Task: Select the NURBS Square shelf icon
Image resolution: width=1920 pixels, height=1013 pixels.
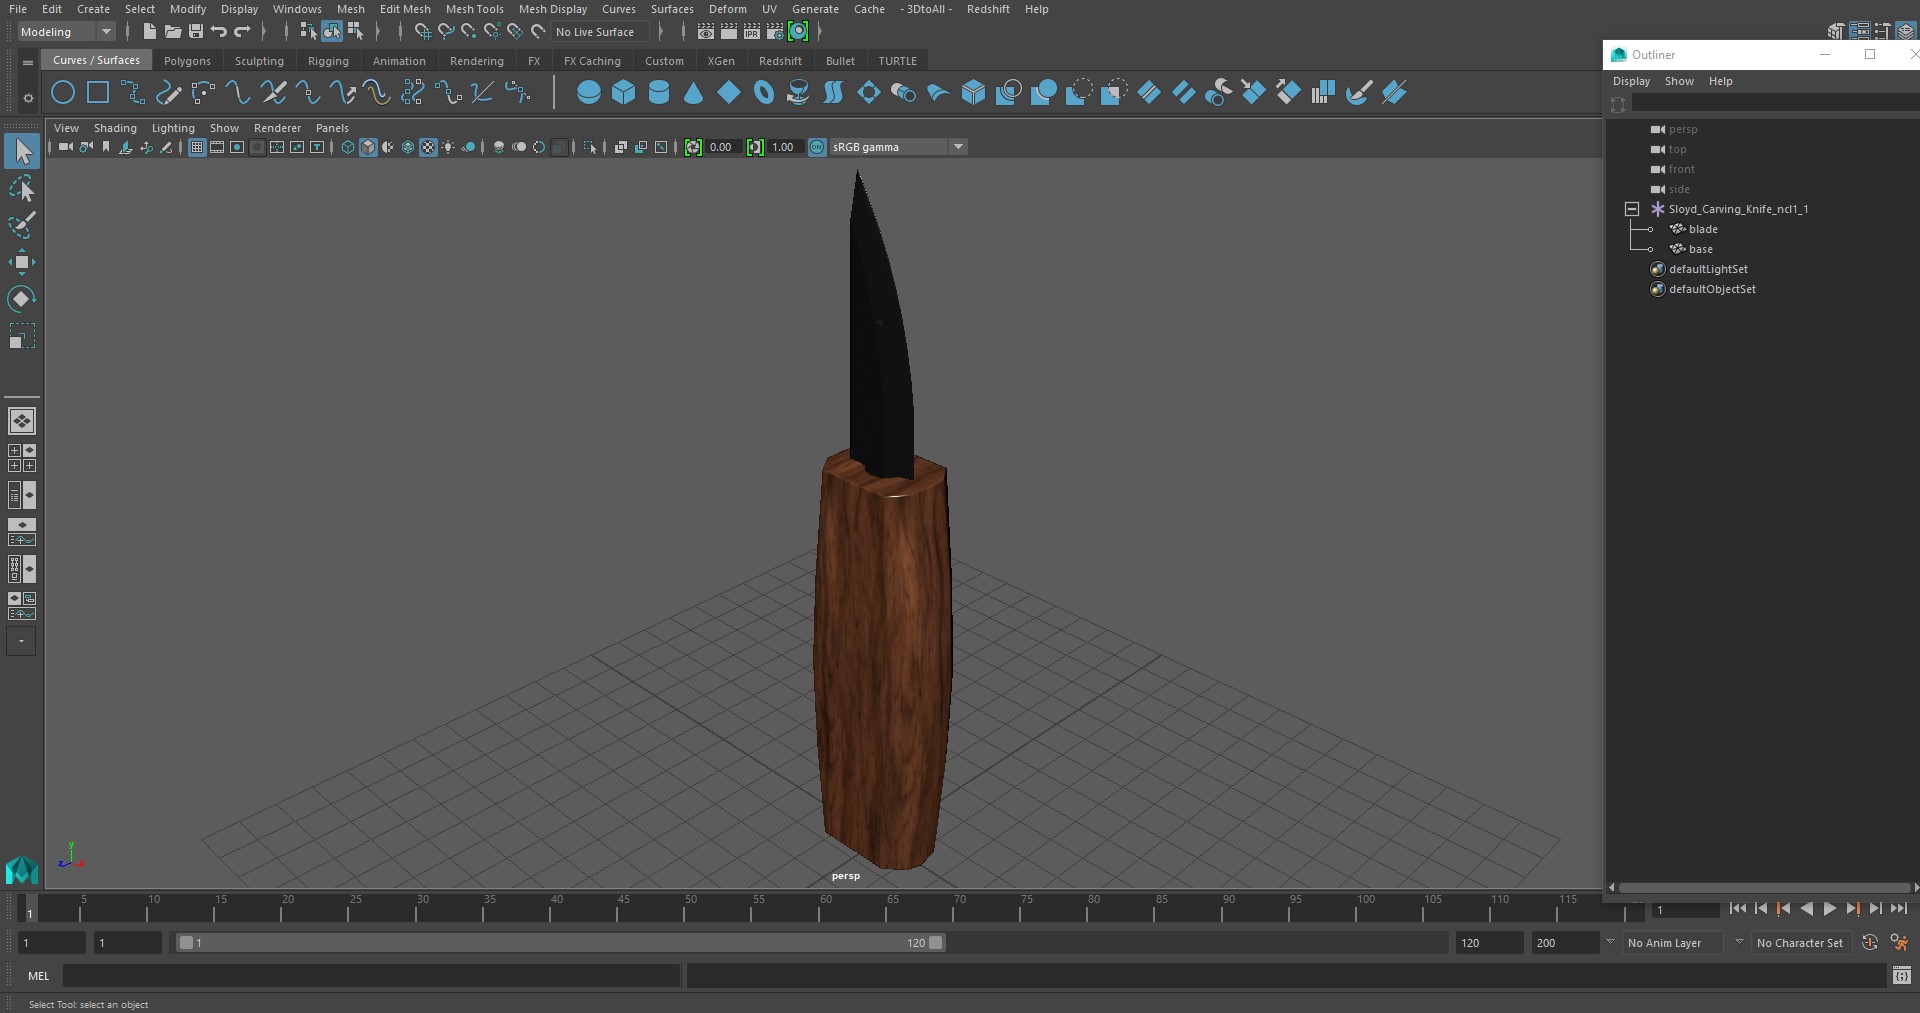Action: click(98, 93)
